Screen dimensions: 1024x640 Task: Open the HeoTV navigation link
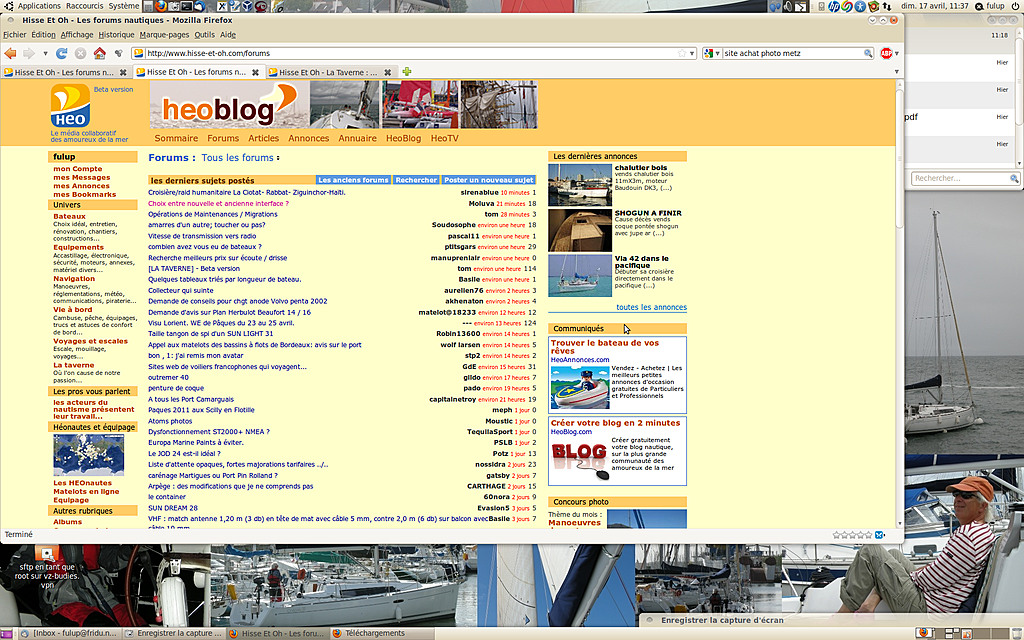(445, 138)
